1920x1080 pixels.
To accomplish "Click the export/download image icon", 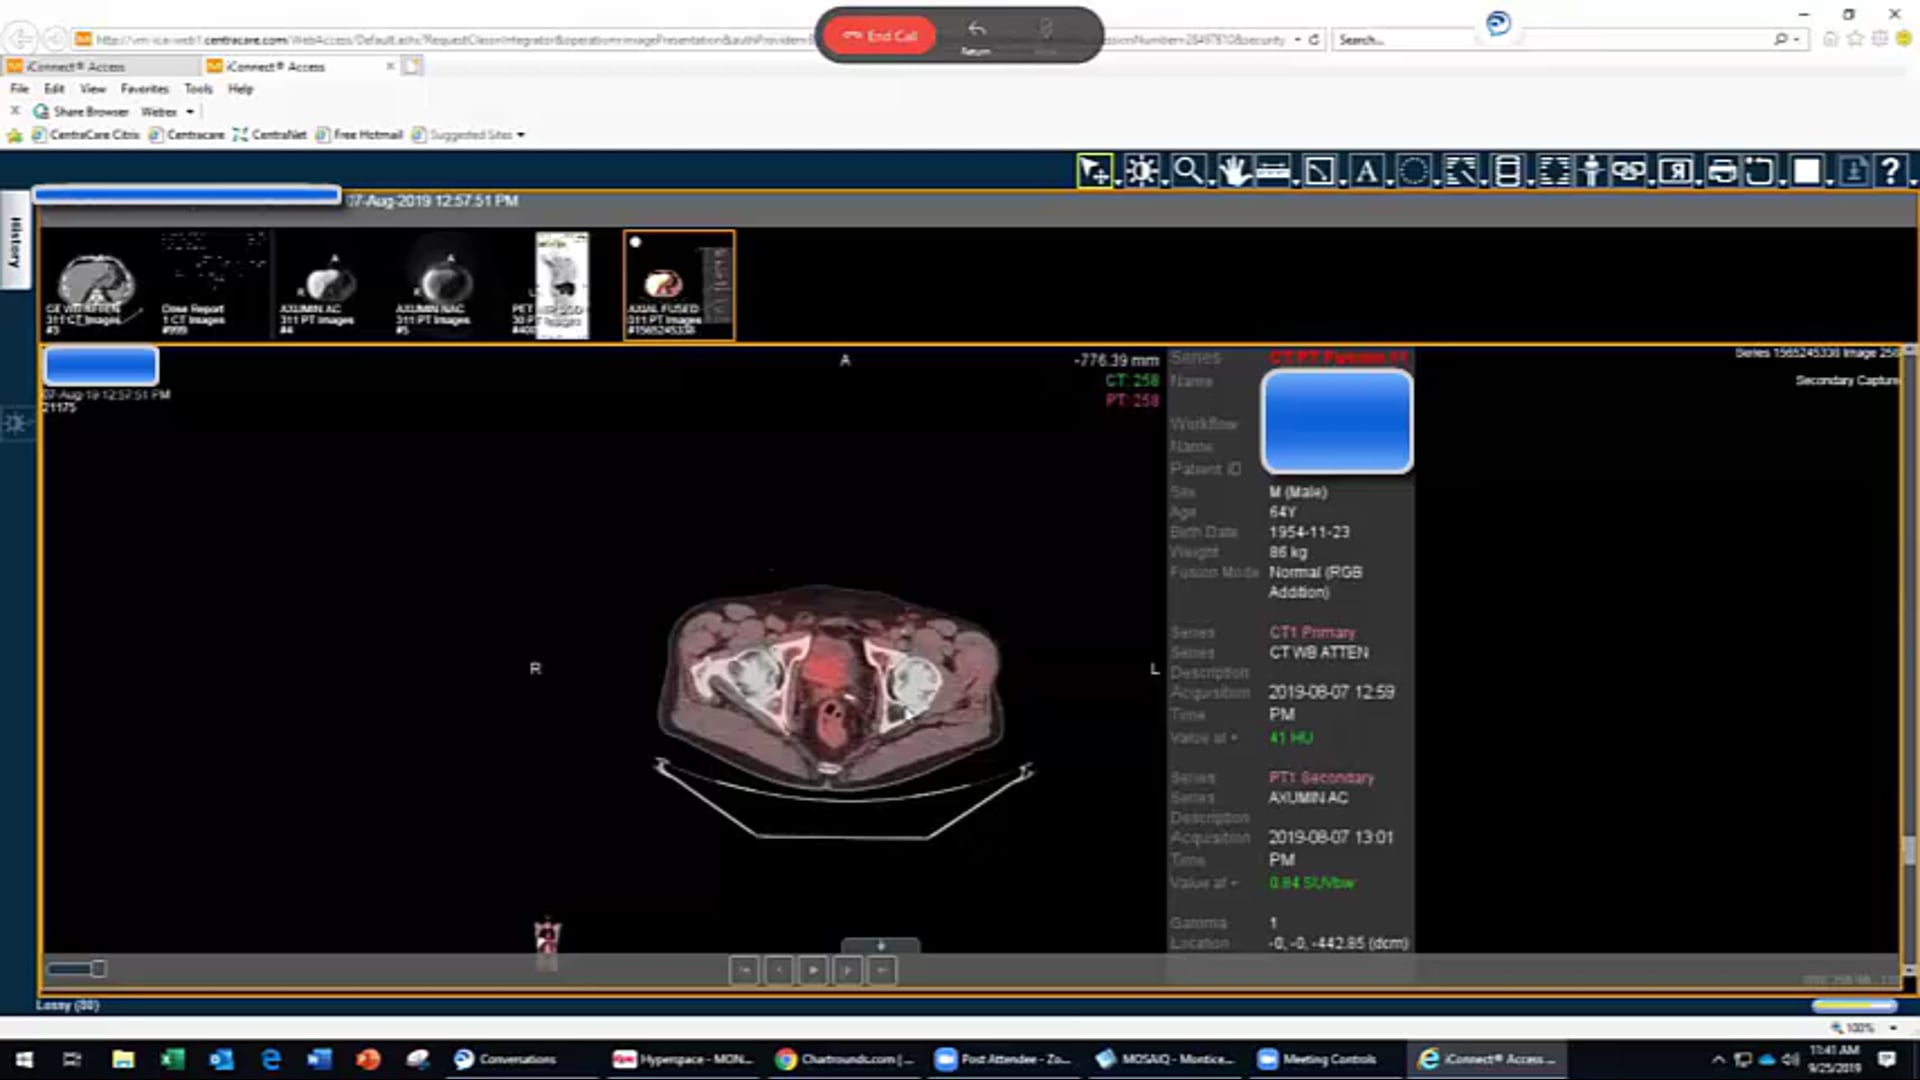I will pyautogui.click(x=1851, y=171).
